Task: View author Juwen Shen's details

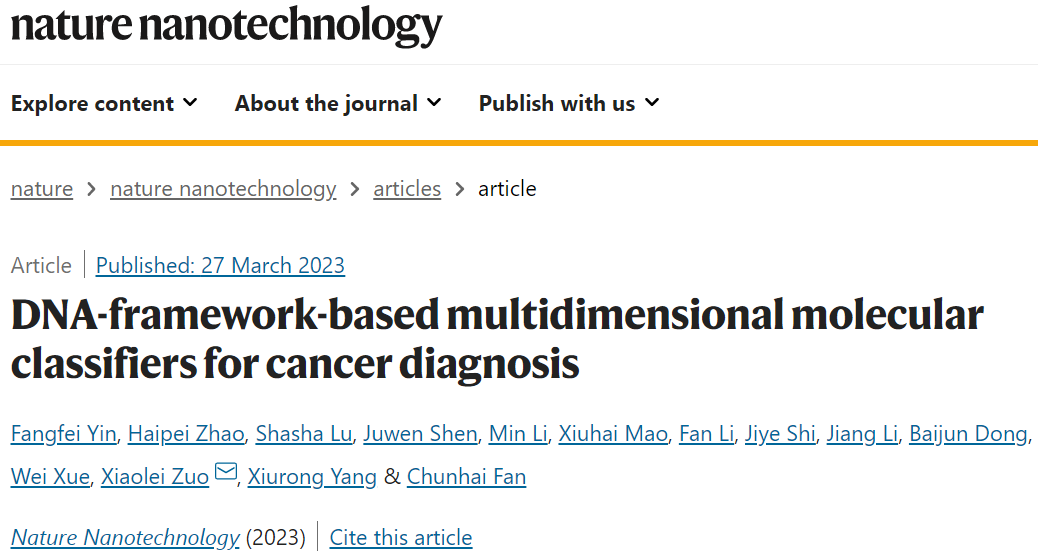Action: [420, 434]
